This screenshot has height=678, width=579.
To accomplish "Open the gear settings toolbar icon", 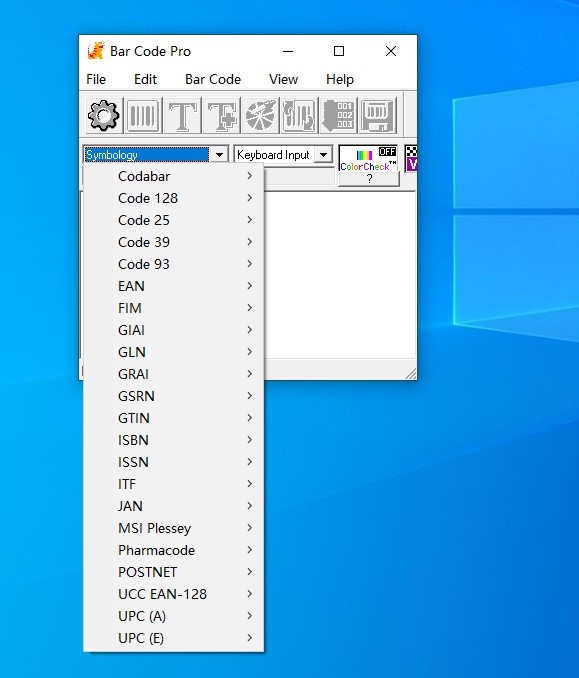I will click(x=103, y=115).
